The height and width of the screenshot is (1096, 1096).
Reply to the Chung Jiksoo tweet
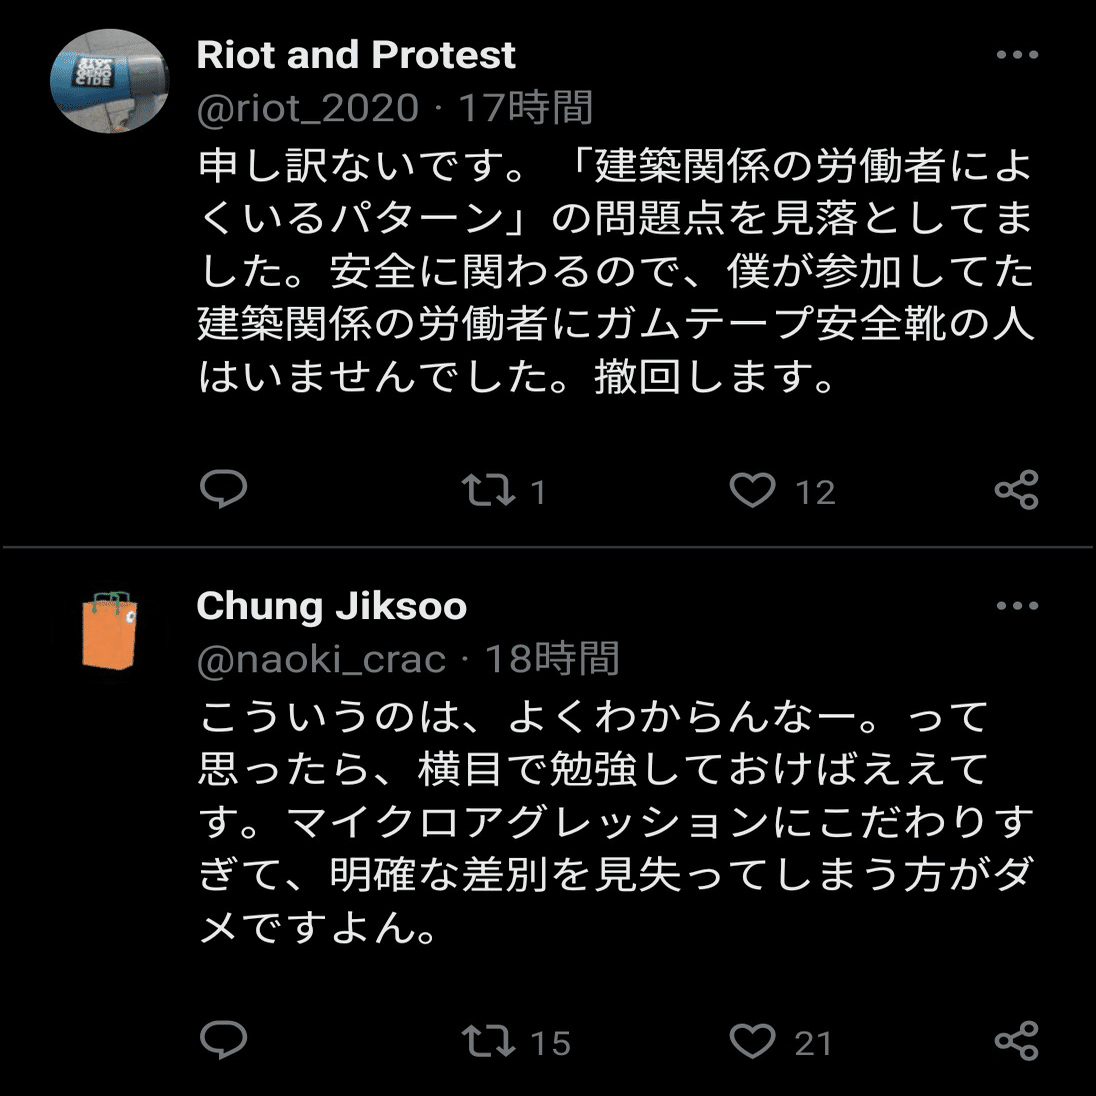pyautogui.click(x=223, y=1041)
